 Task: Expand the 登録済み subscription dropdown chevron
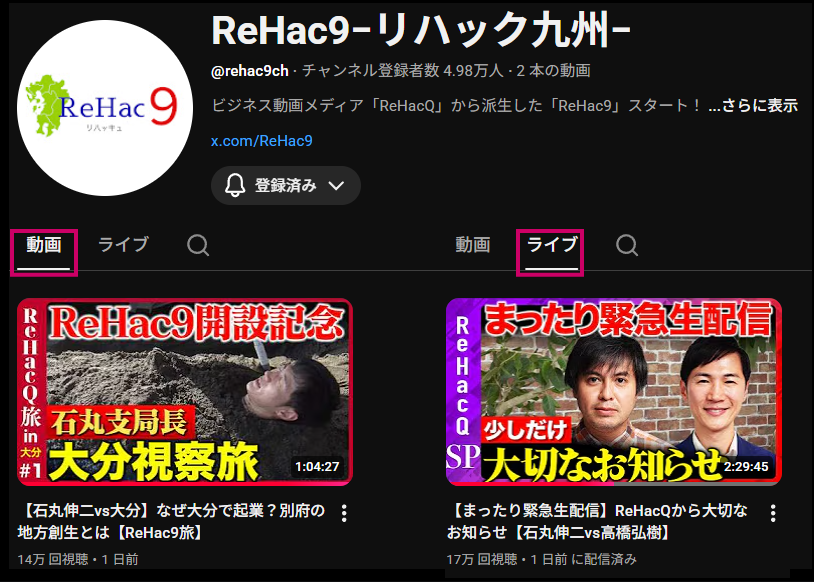pos(336,185)
